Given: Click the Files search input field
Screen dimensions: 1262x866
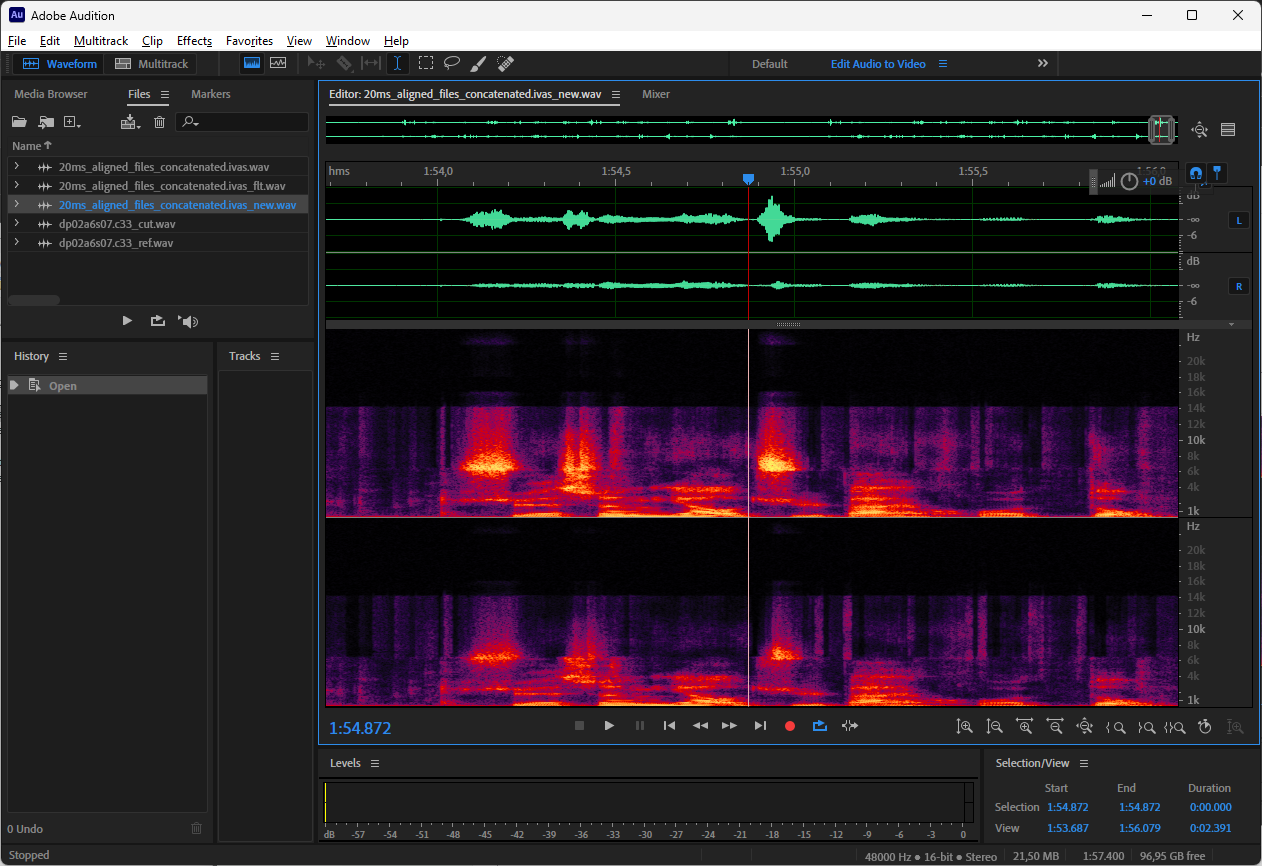Looking at the screenshot, I should pos(250,122).
